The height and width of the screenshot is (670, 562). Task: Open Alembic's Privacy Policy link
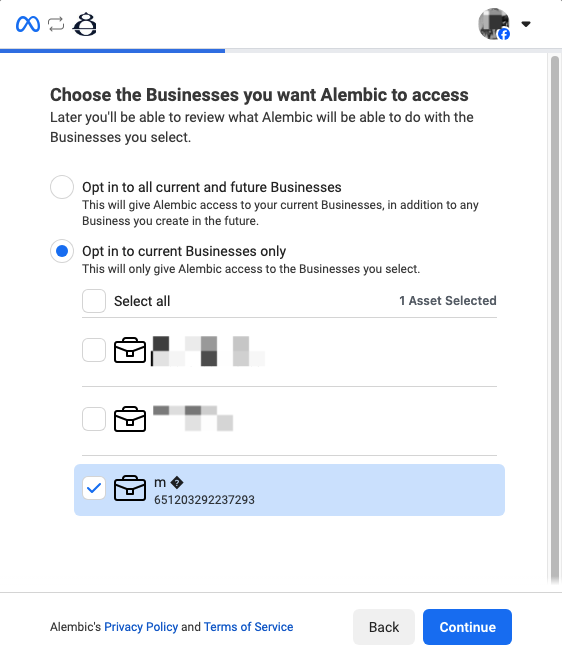tap(141, 627)
